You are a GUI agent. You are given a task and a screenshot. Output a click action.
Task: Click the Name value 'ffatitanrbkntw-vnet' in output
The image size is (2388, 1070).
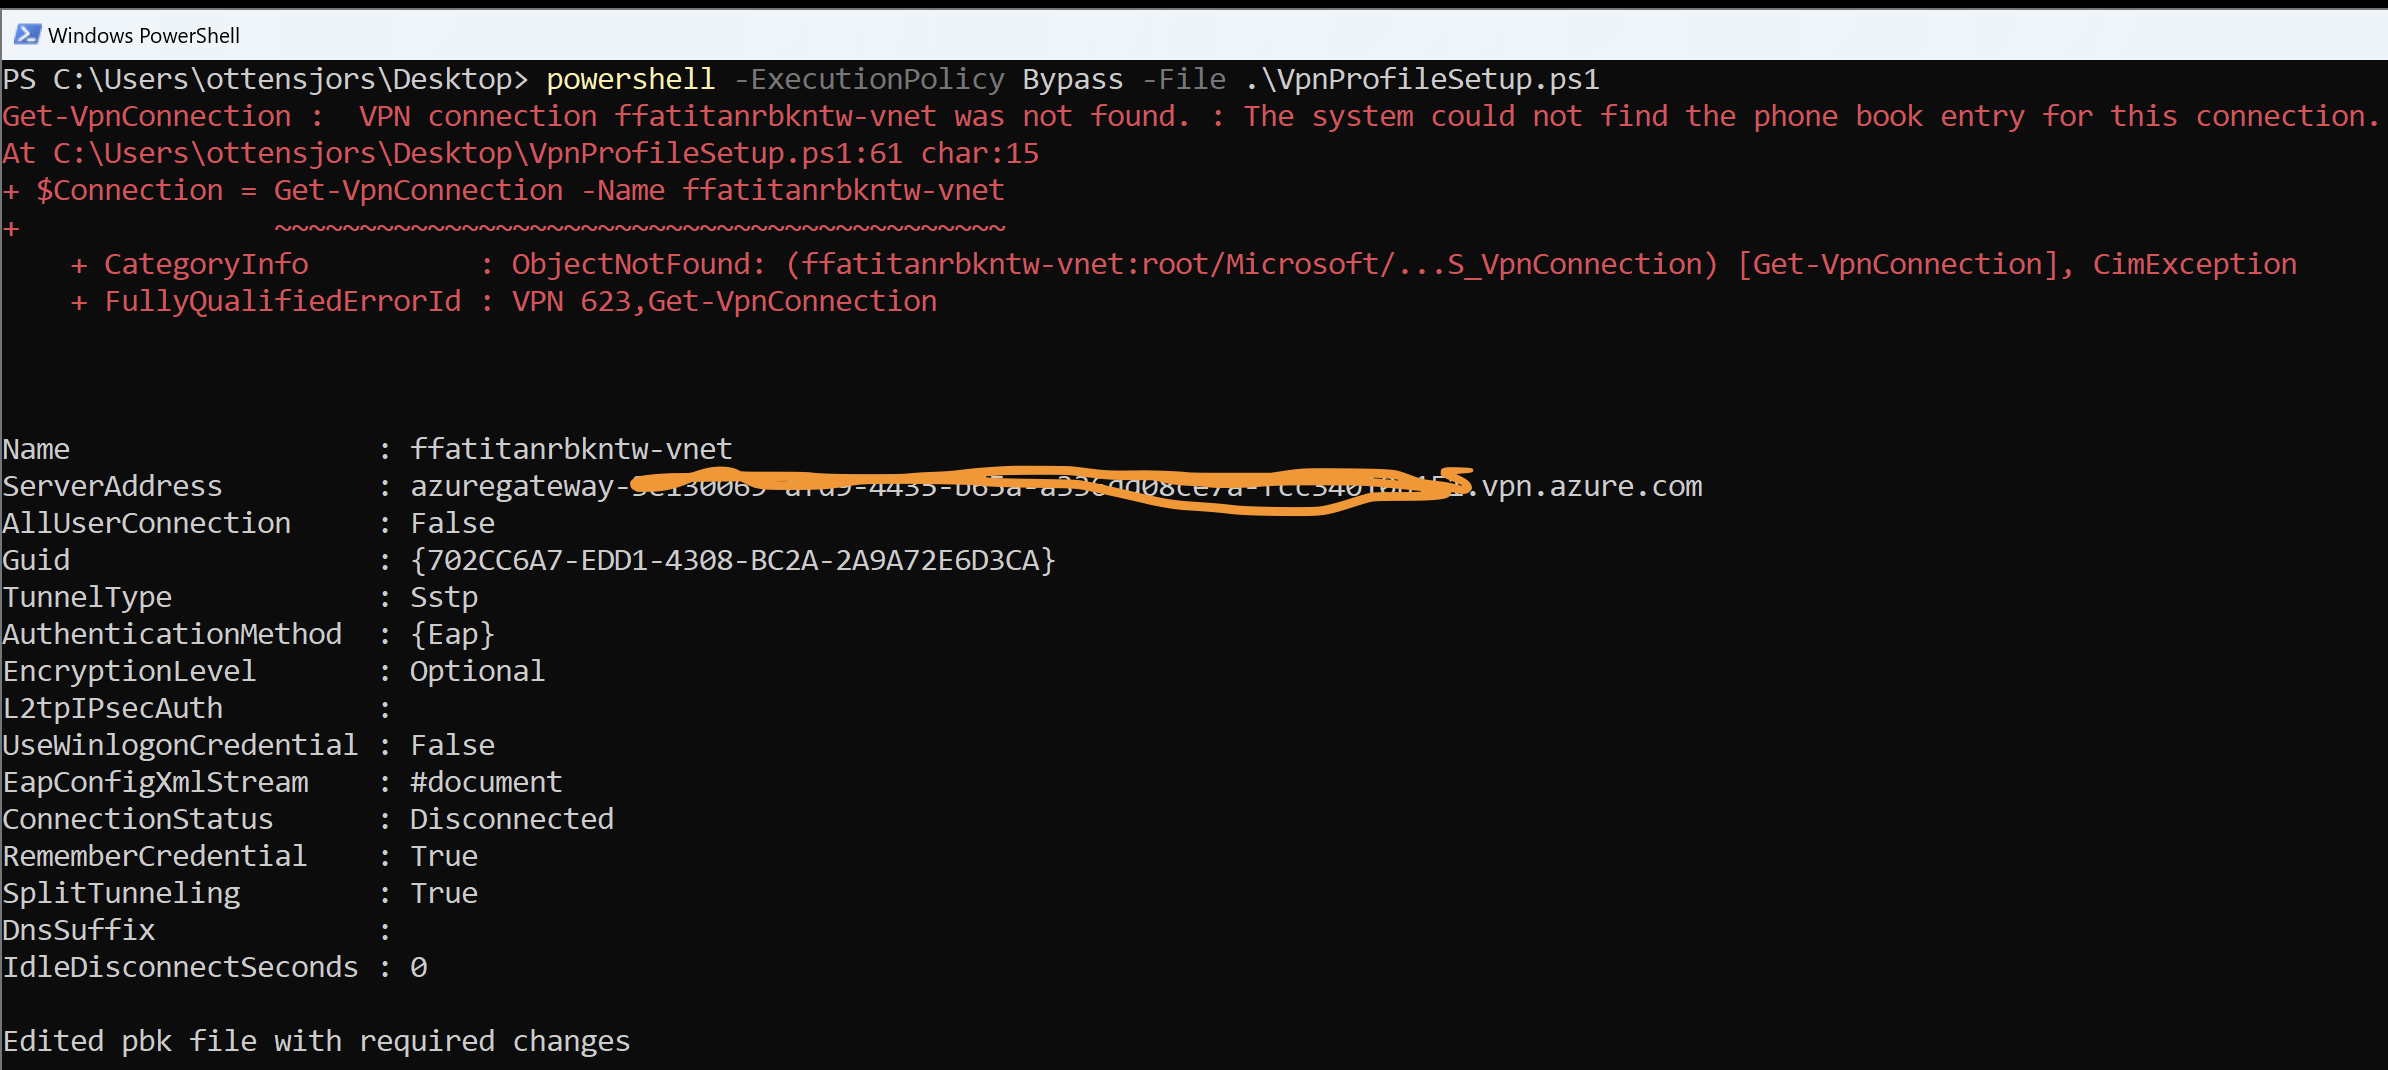click(571, 449)
